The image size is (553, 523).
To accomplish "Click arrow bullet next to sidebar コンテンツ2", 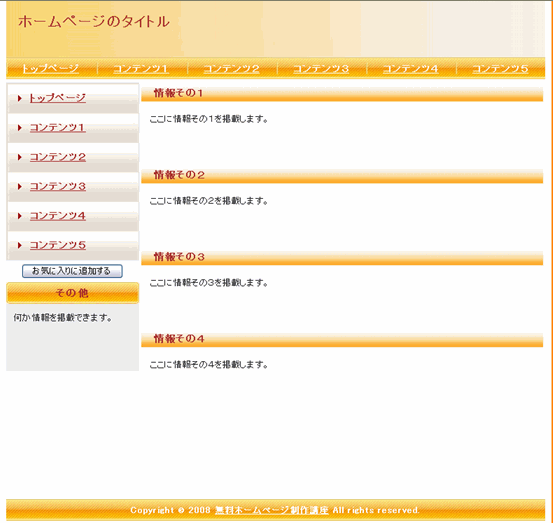I will (x=20, y=157).
